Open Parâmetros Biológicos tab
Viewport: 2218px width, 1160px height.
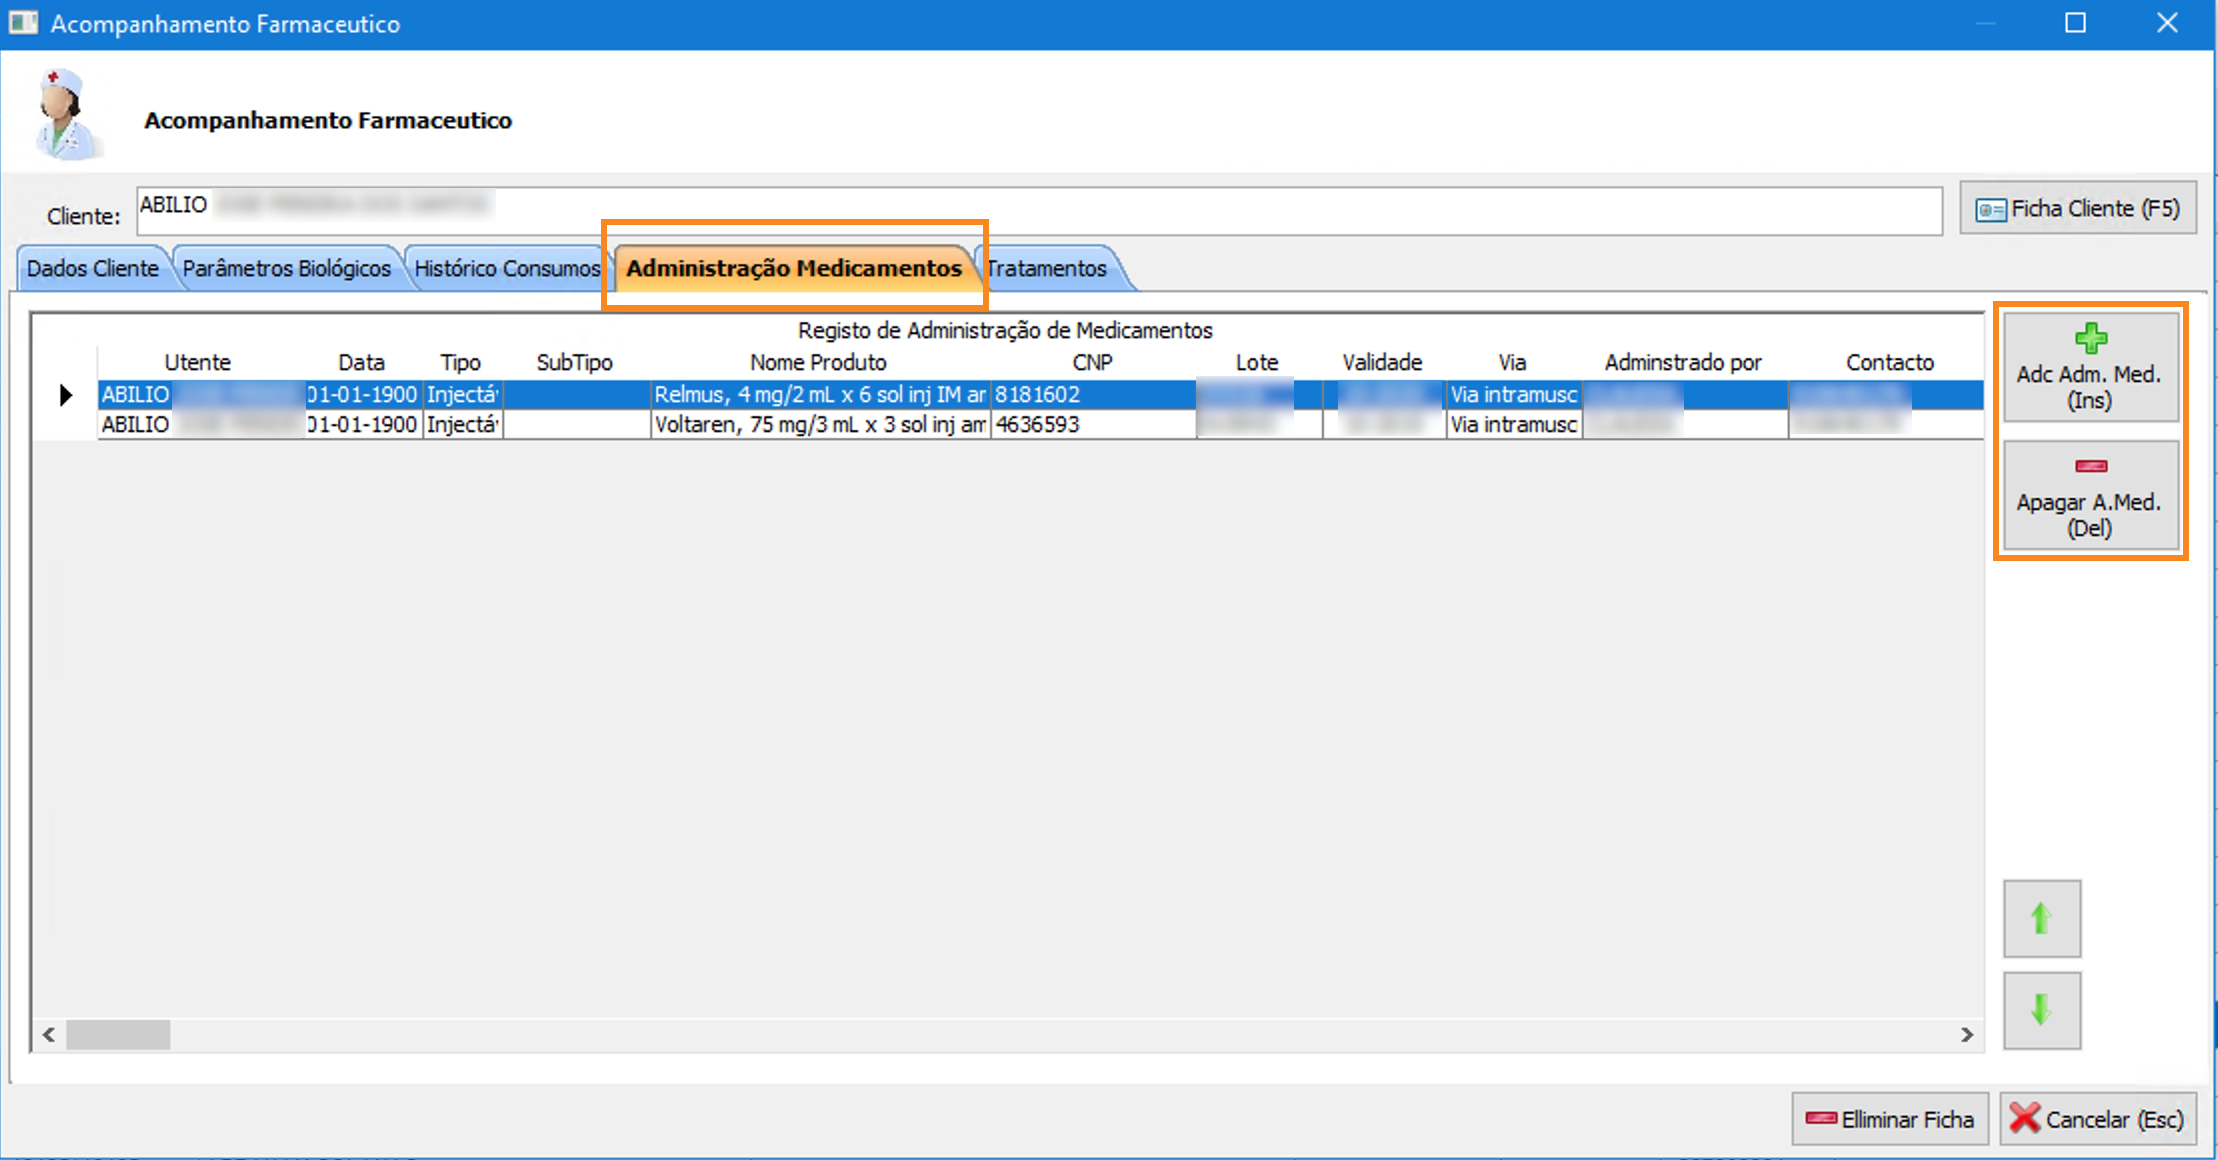pos(286,269)
